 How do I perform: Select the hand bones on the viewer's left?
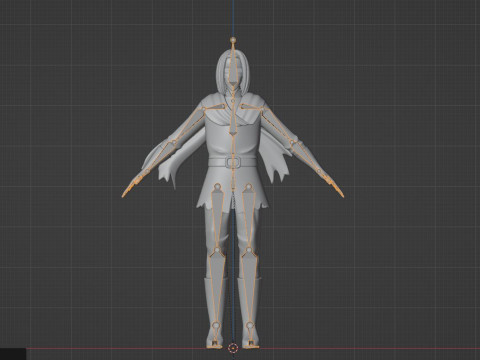coord(133,186)
